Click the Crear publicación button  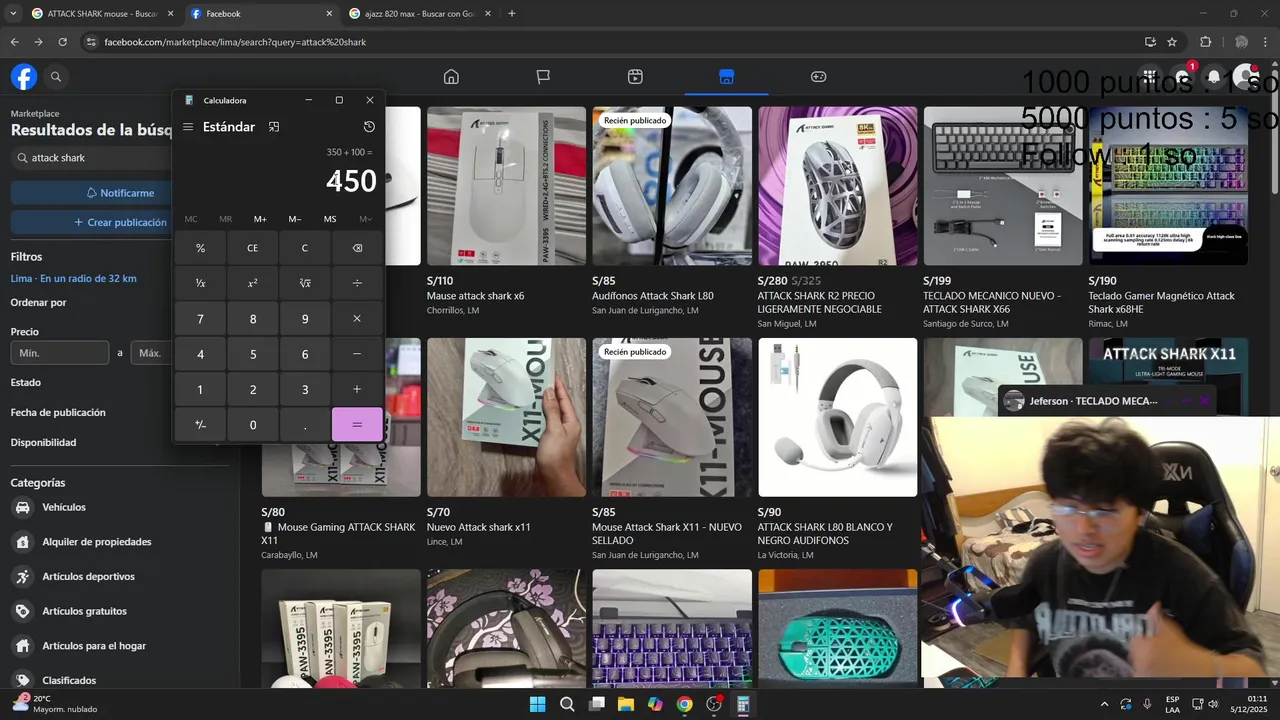(120, 222)
